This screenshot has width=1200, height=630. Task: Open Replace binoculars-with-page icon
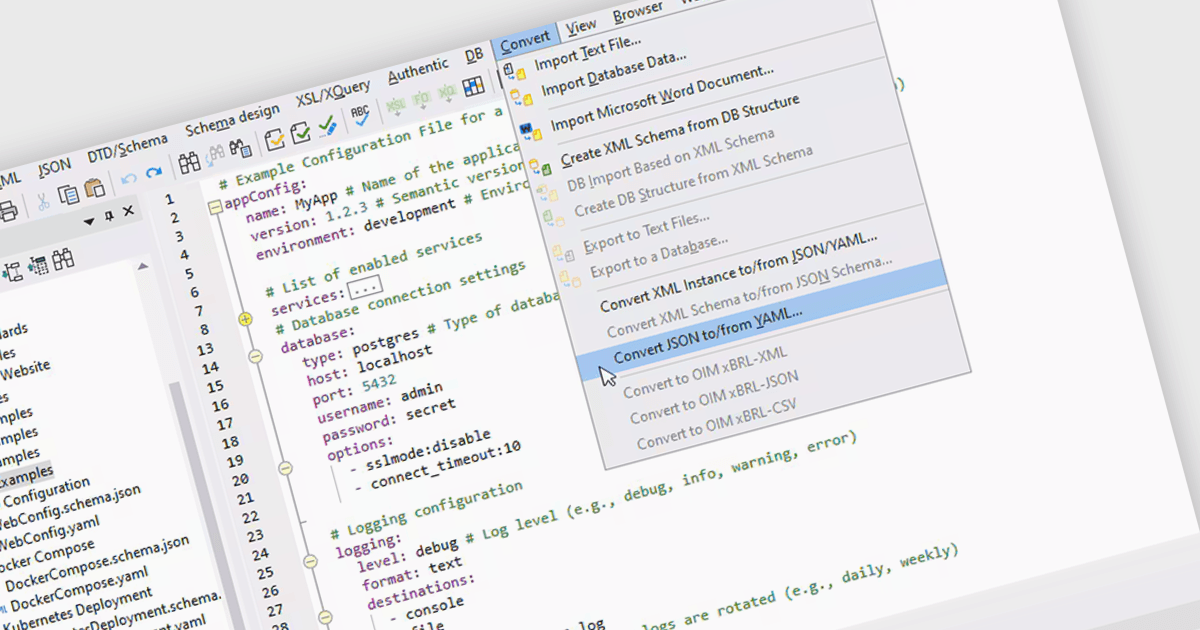tap(240, 151)
